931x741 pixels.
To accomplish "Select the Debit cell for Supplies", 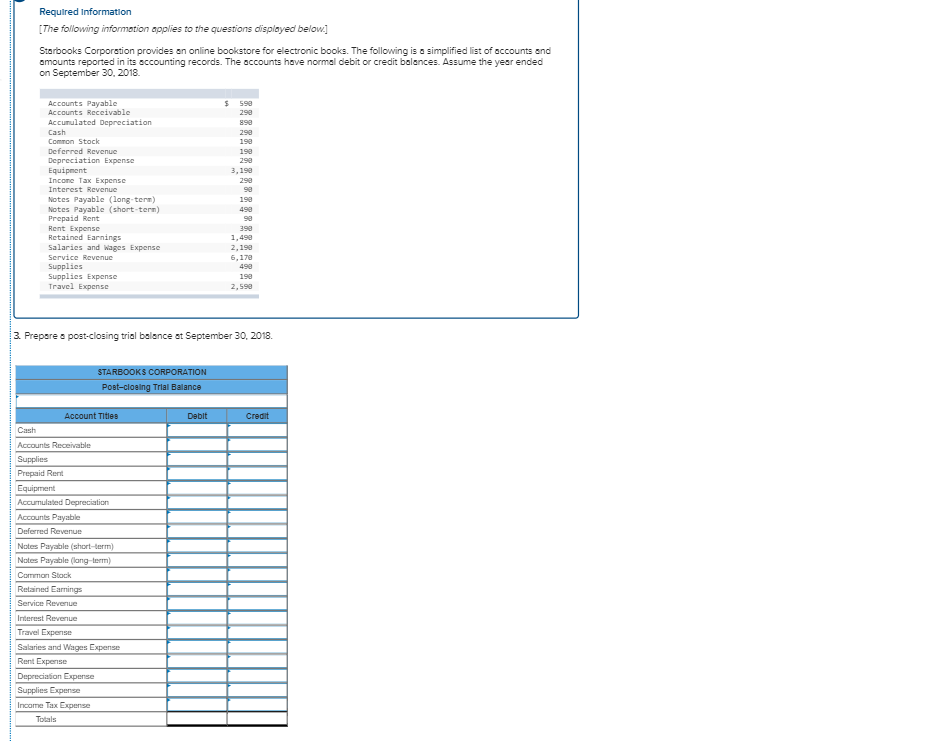I will [196, 459].
